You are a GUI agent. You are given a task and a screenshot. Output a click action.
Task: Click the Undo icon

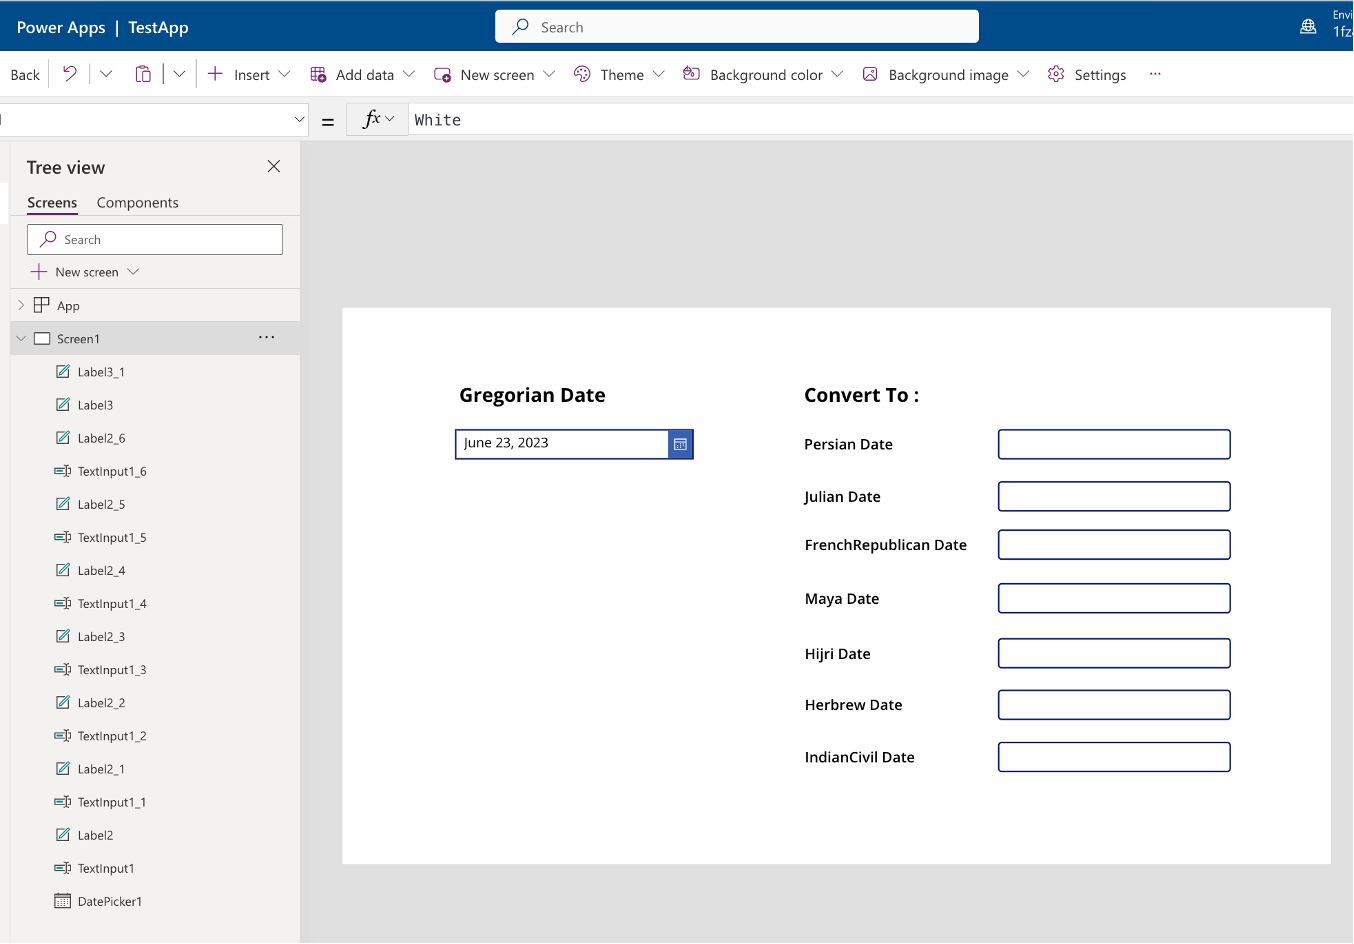click(69, 74)
